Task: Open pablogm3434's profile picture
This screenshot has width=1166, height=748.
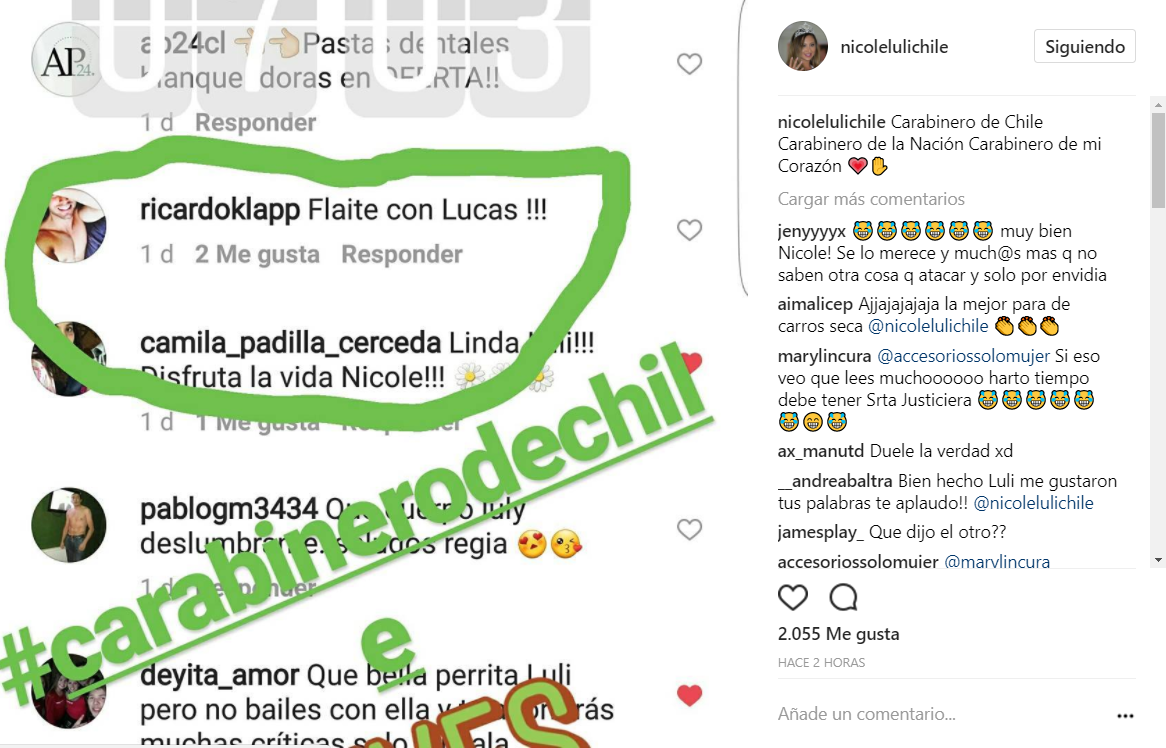Action: pyautogui.click(x=69, y=525)
